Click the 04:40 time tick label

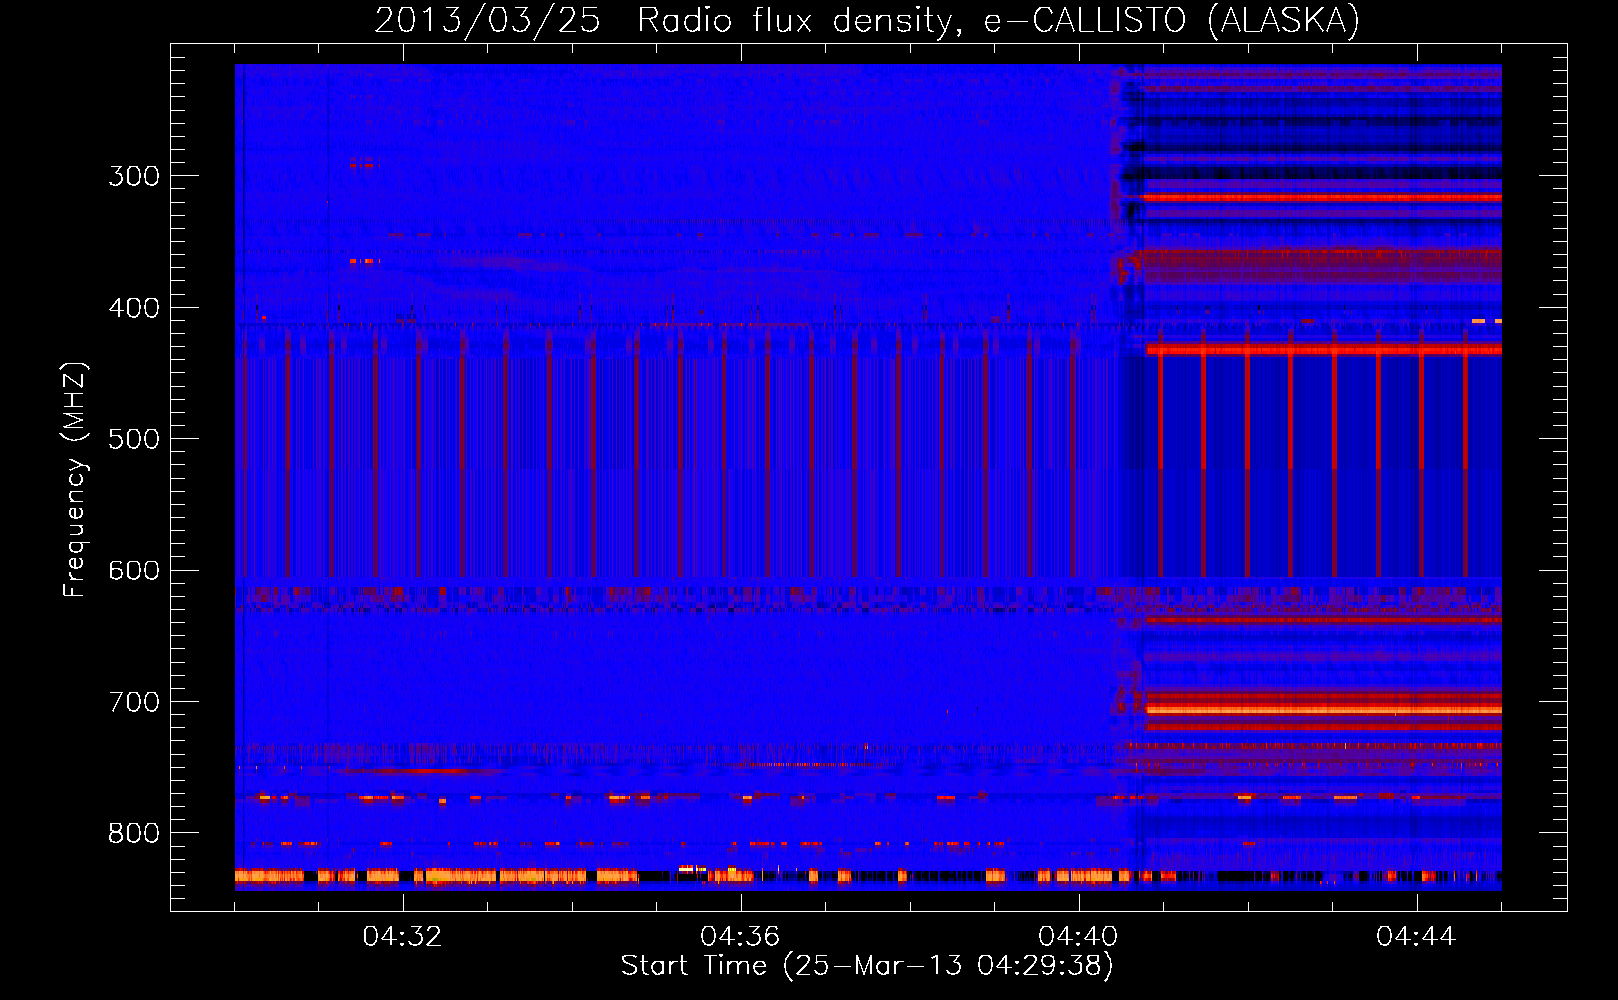[1078, 937]
